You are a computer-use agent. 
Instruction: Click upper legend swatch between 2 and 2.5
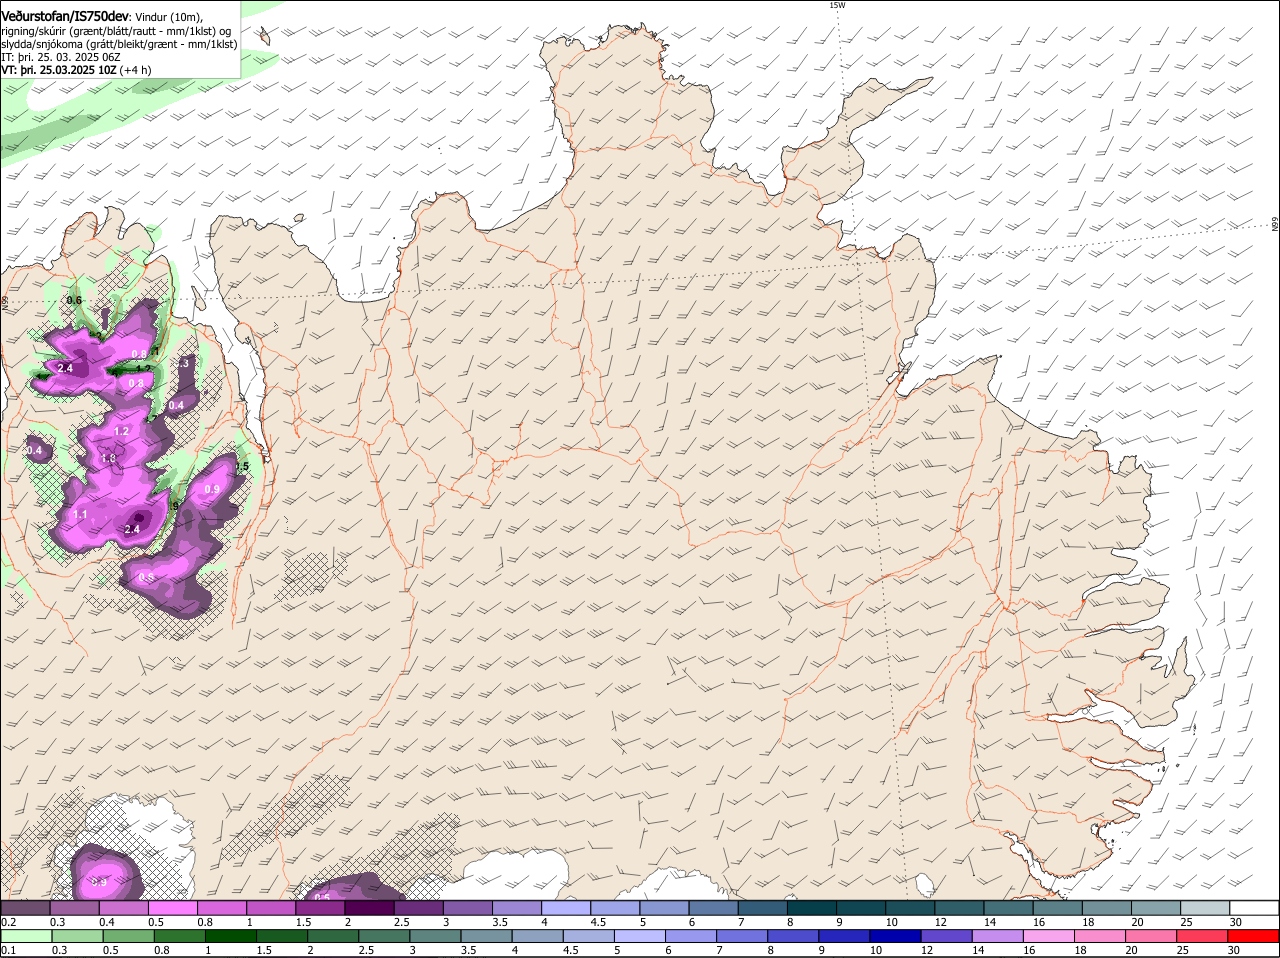coord(369,908)
